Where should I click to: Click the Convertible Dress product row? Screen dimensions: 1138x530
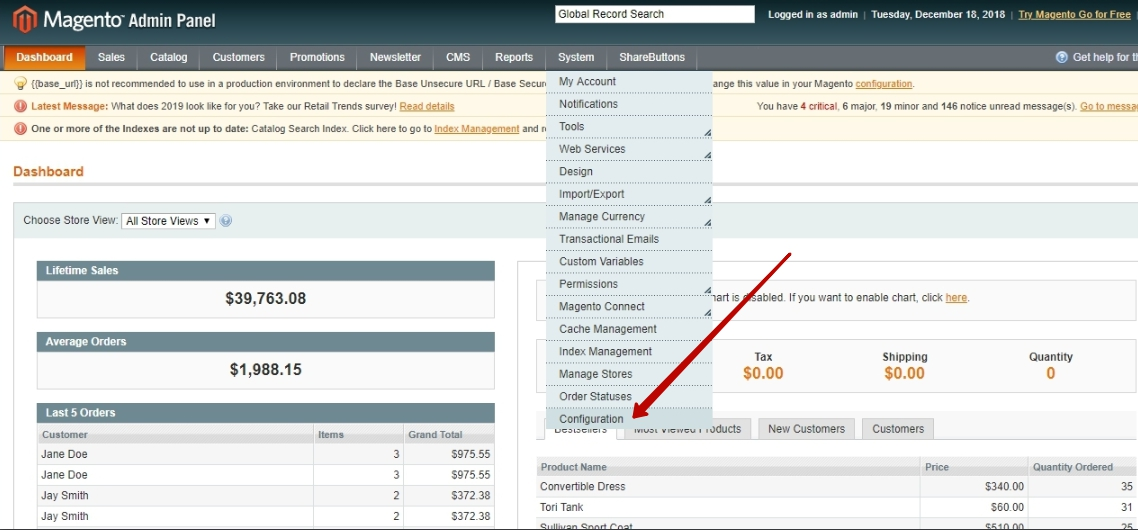point(837,486)
